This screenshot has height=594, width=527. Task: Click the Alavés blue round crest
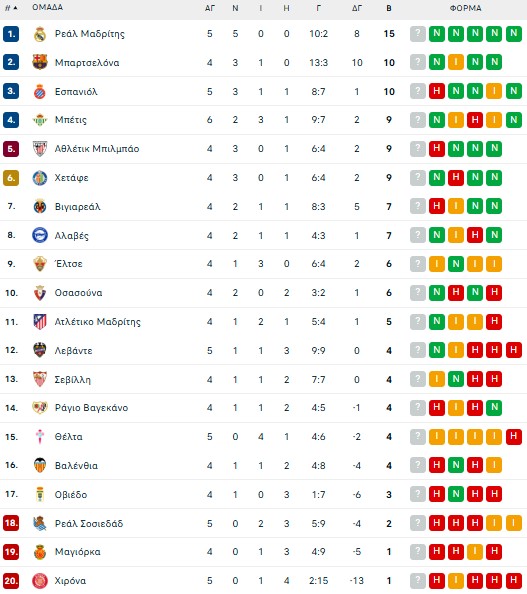[40, 235]
